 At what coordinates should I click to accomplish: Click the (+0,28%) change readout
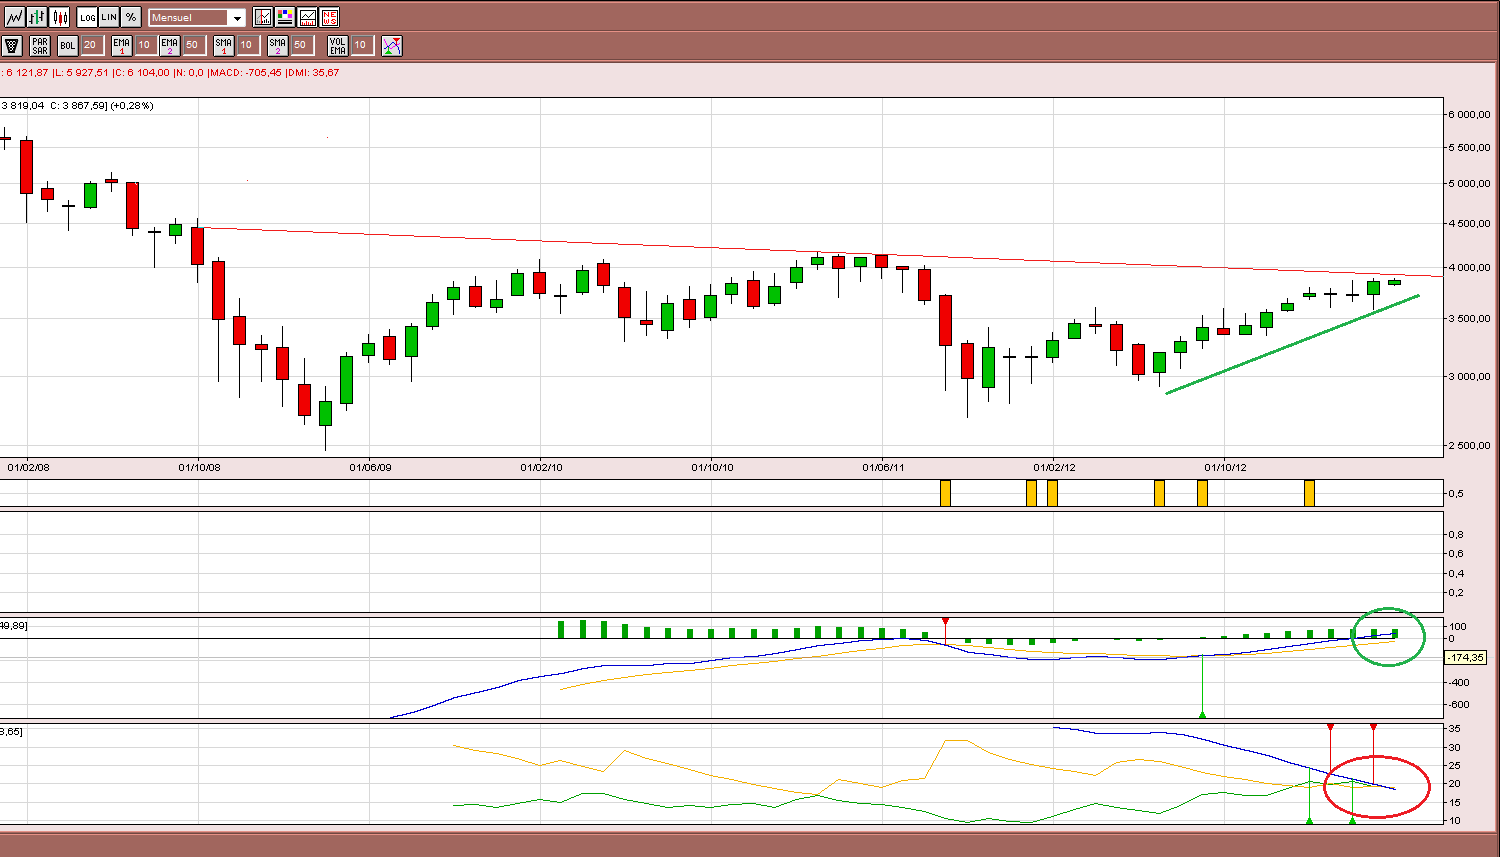click(x=132, y=105)
